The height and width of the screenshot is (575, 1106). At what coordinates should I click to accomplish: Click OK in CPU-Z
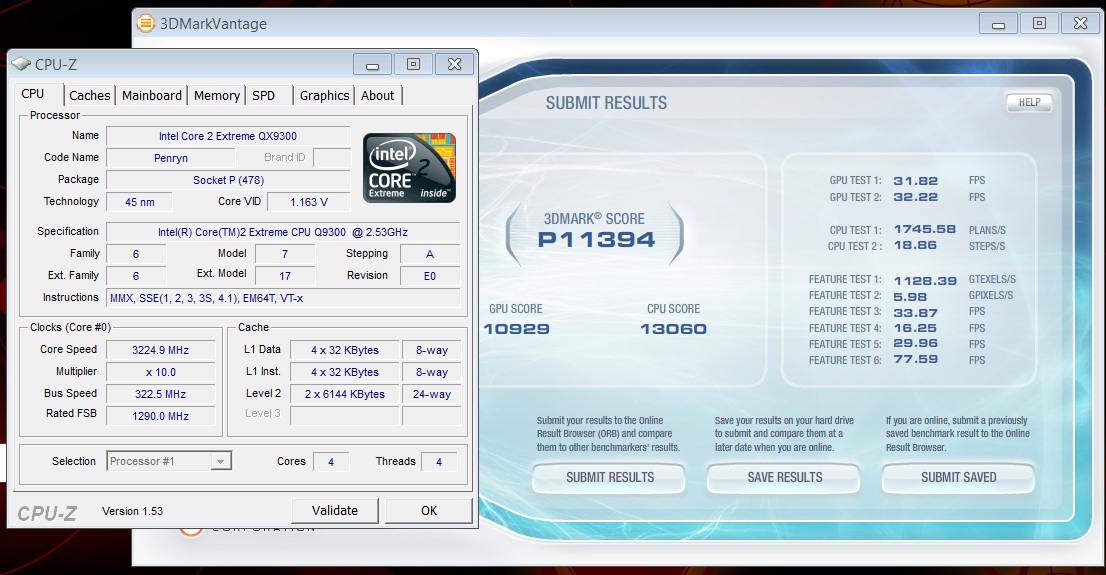coord(429,511)
